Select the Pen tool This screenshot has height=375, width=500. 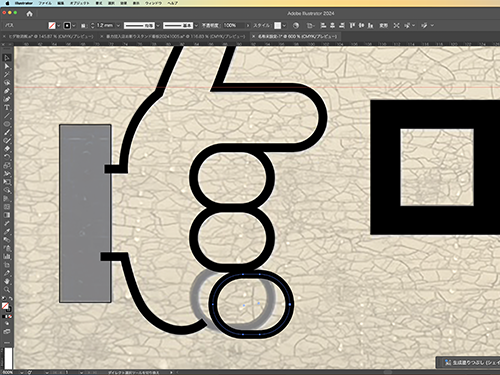coord(7,91)
